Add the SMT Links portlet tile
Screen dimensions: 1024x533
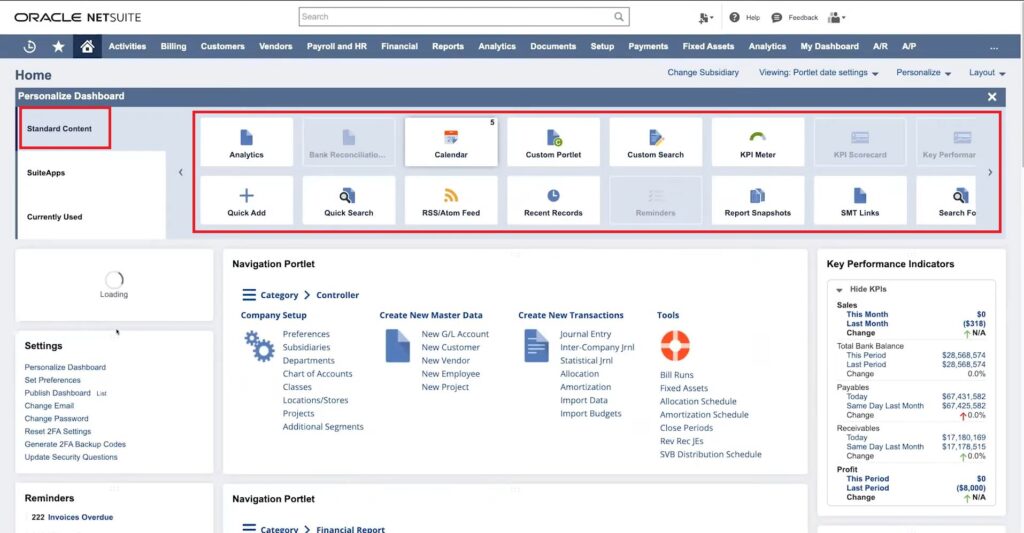(860, 201)
